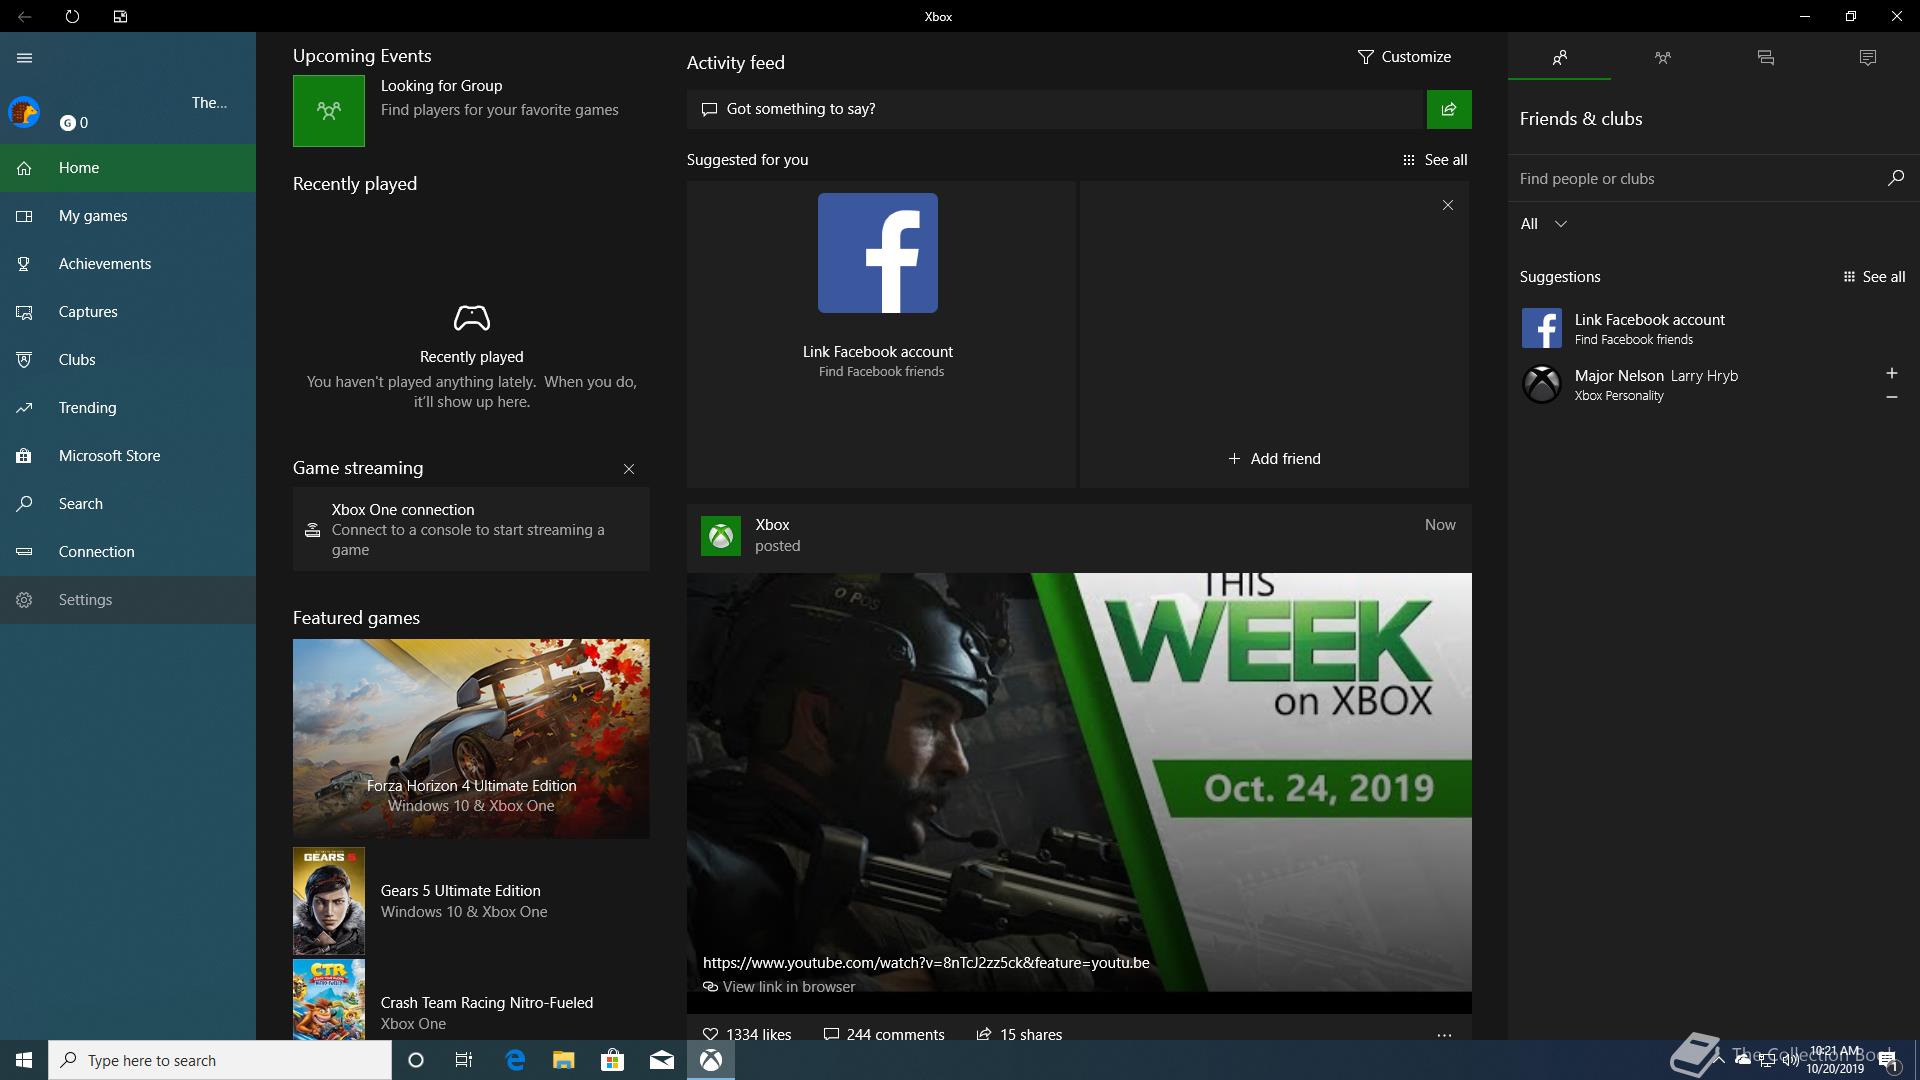
Task: Open Task View on taskbar
Action: pyautogui.click(x=464, y=1060)
